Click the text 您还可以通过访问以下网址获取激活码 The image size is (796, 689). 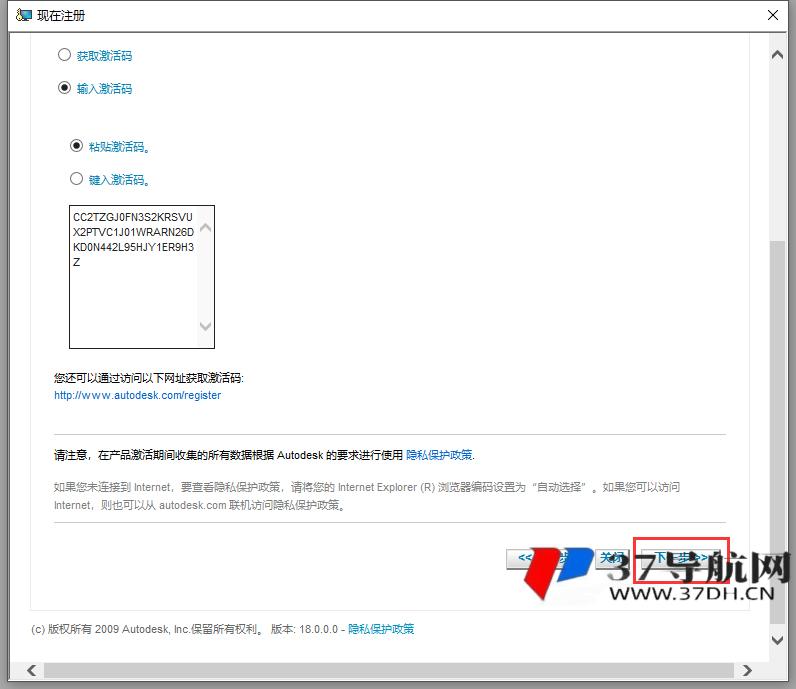point(149,378)
